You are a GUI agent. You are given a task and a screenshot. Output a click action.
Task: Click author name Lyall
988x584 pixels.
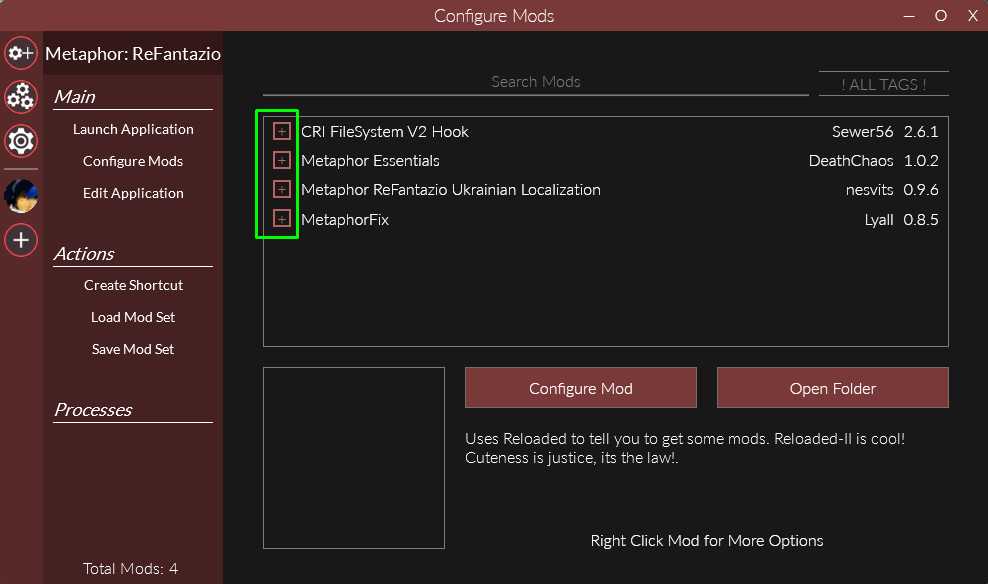tap(879, 220)
